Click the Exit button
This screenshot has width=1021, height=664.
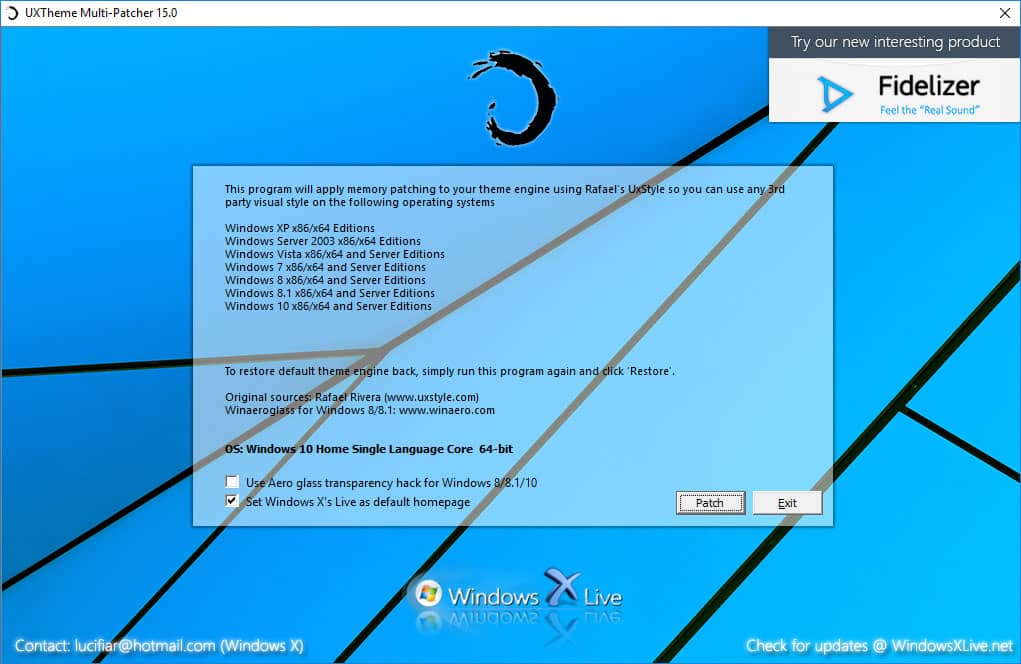(x=787, y=503)
